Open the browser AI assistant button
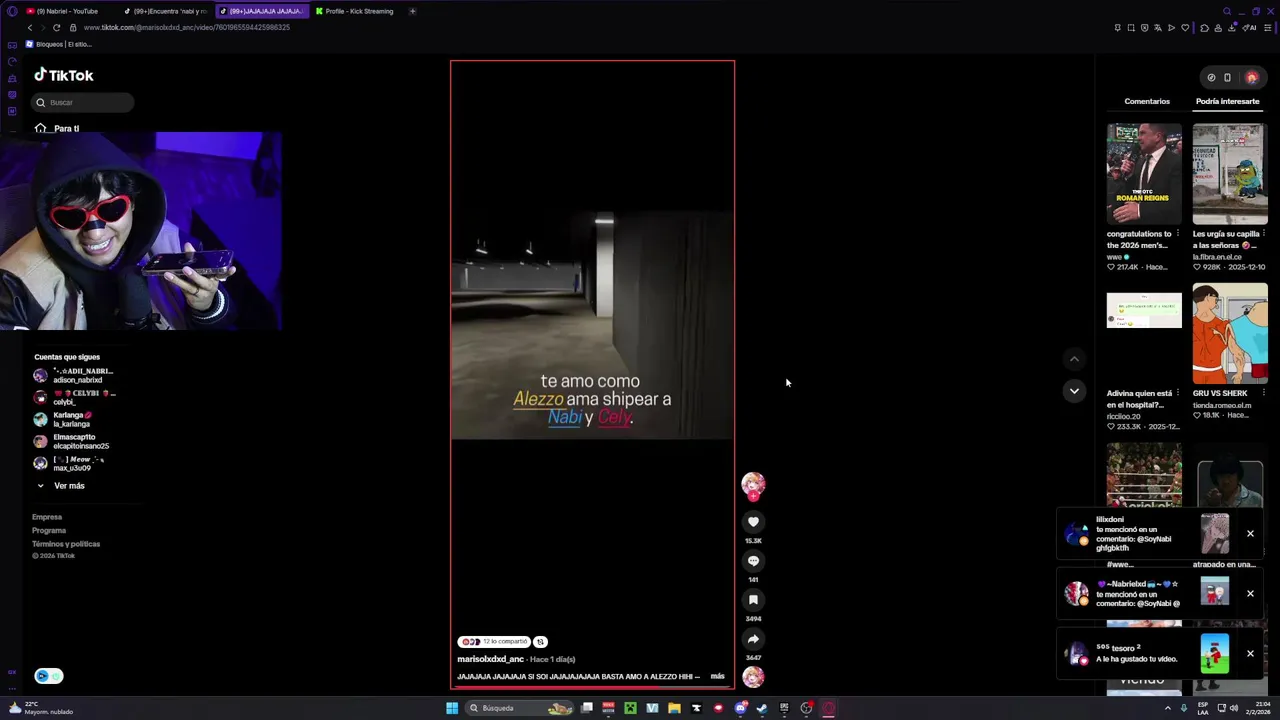This screenshot has height=720, width=1280. 1249,27
